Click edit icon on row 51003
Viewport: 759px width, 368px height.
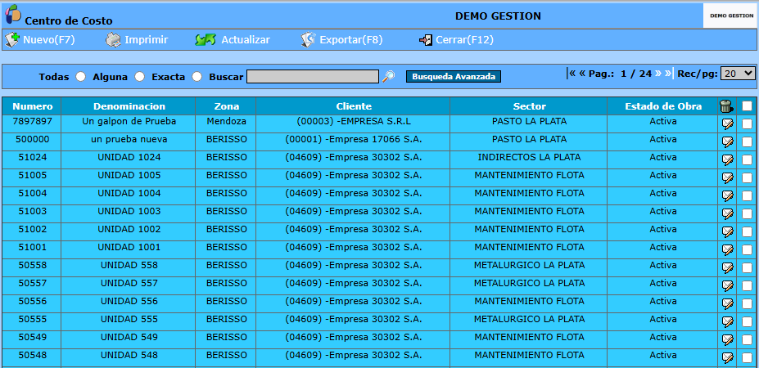tap(727, 214)
